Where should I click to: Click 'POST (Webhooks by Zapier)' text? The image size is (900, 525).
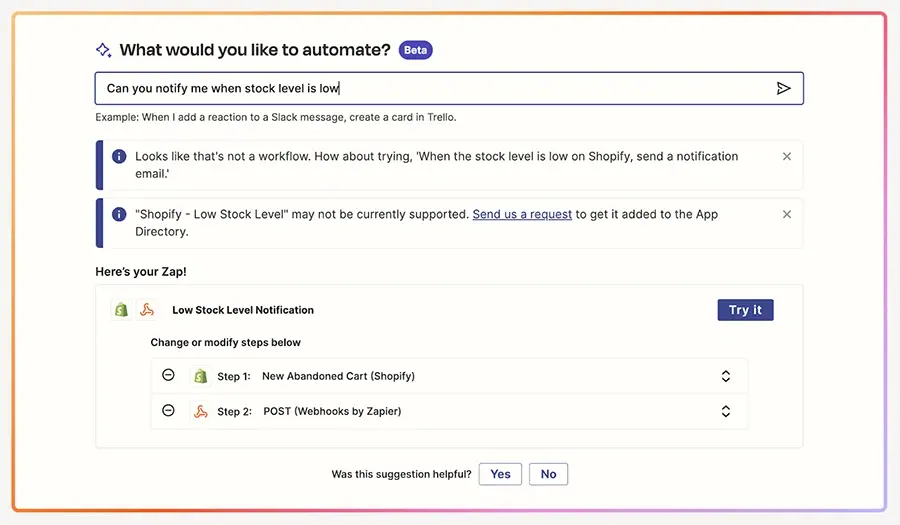(x=332, y=411)
